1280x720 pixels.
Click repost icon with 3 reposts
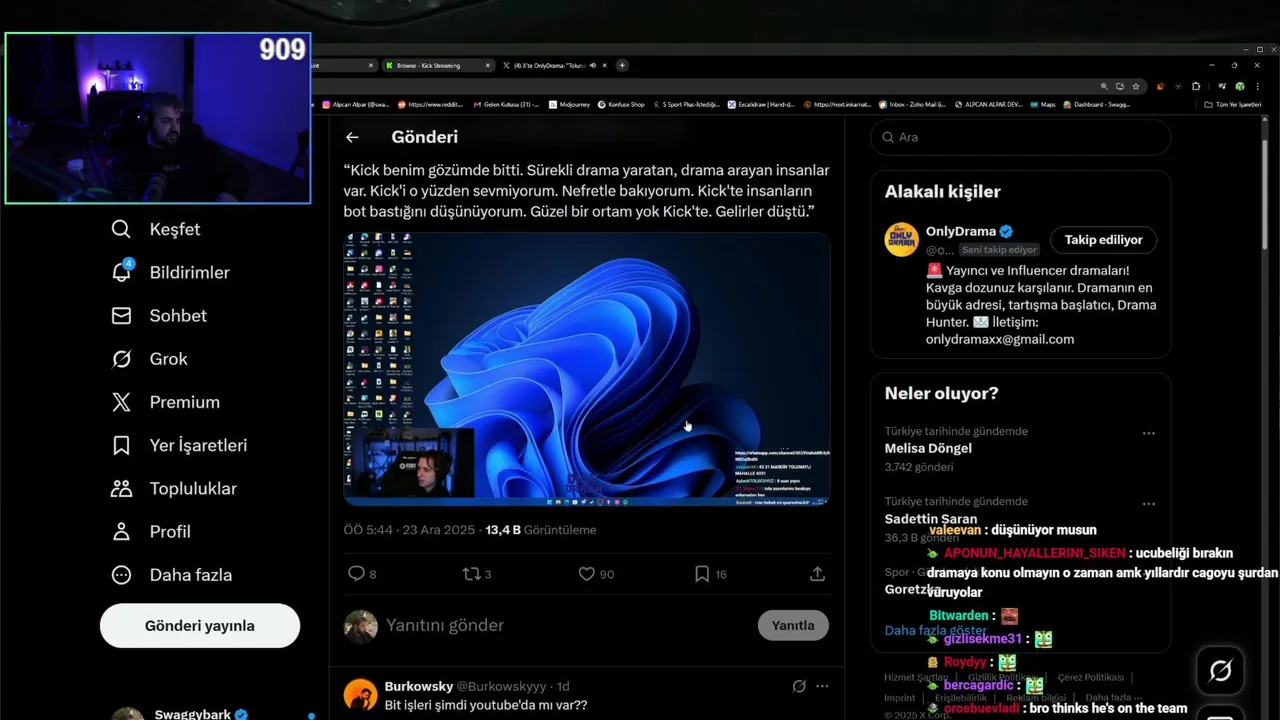pyautogui.click(x=477, y=574)
